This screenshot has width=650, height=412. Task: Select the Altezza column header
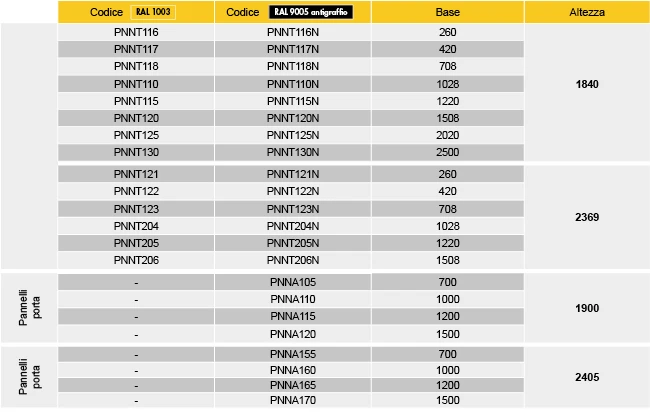pos(587,12)
